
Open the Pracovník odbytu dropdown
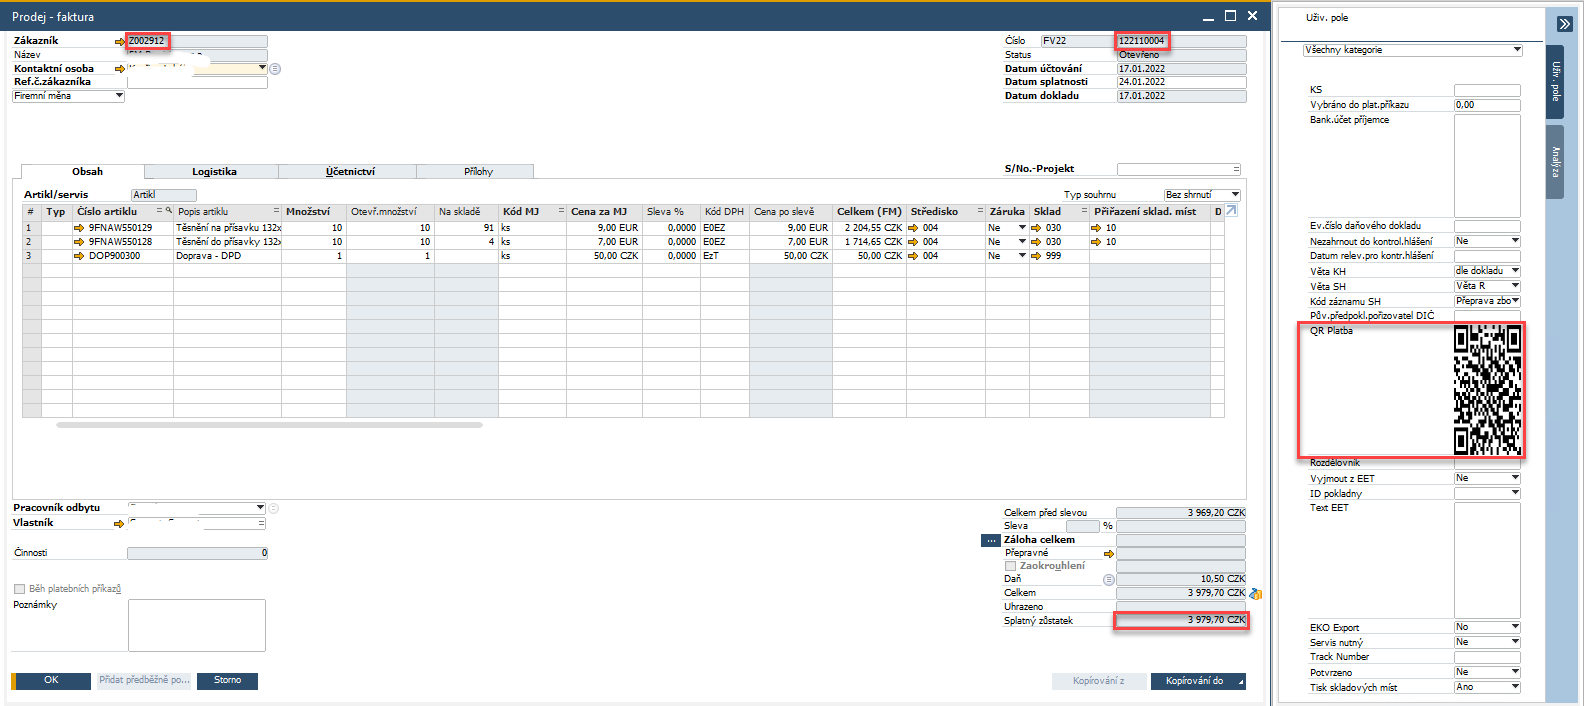pyautogui.click(x=260, y=508)
